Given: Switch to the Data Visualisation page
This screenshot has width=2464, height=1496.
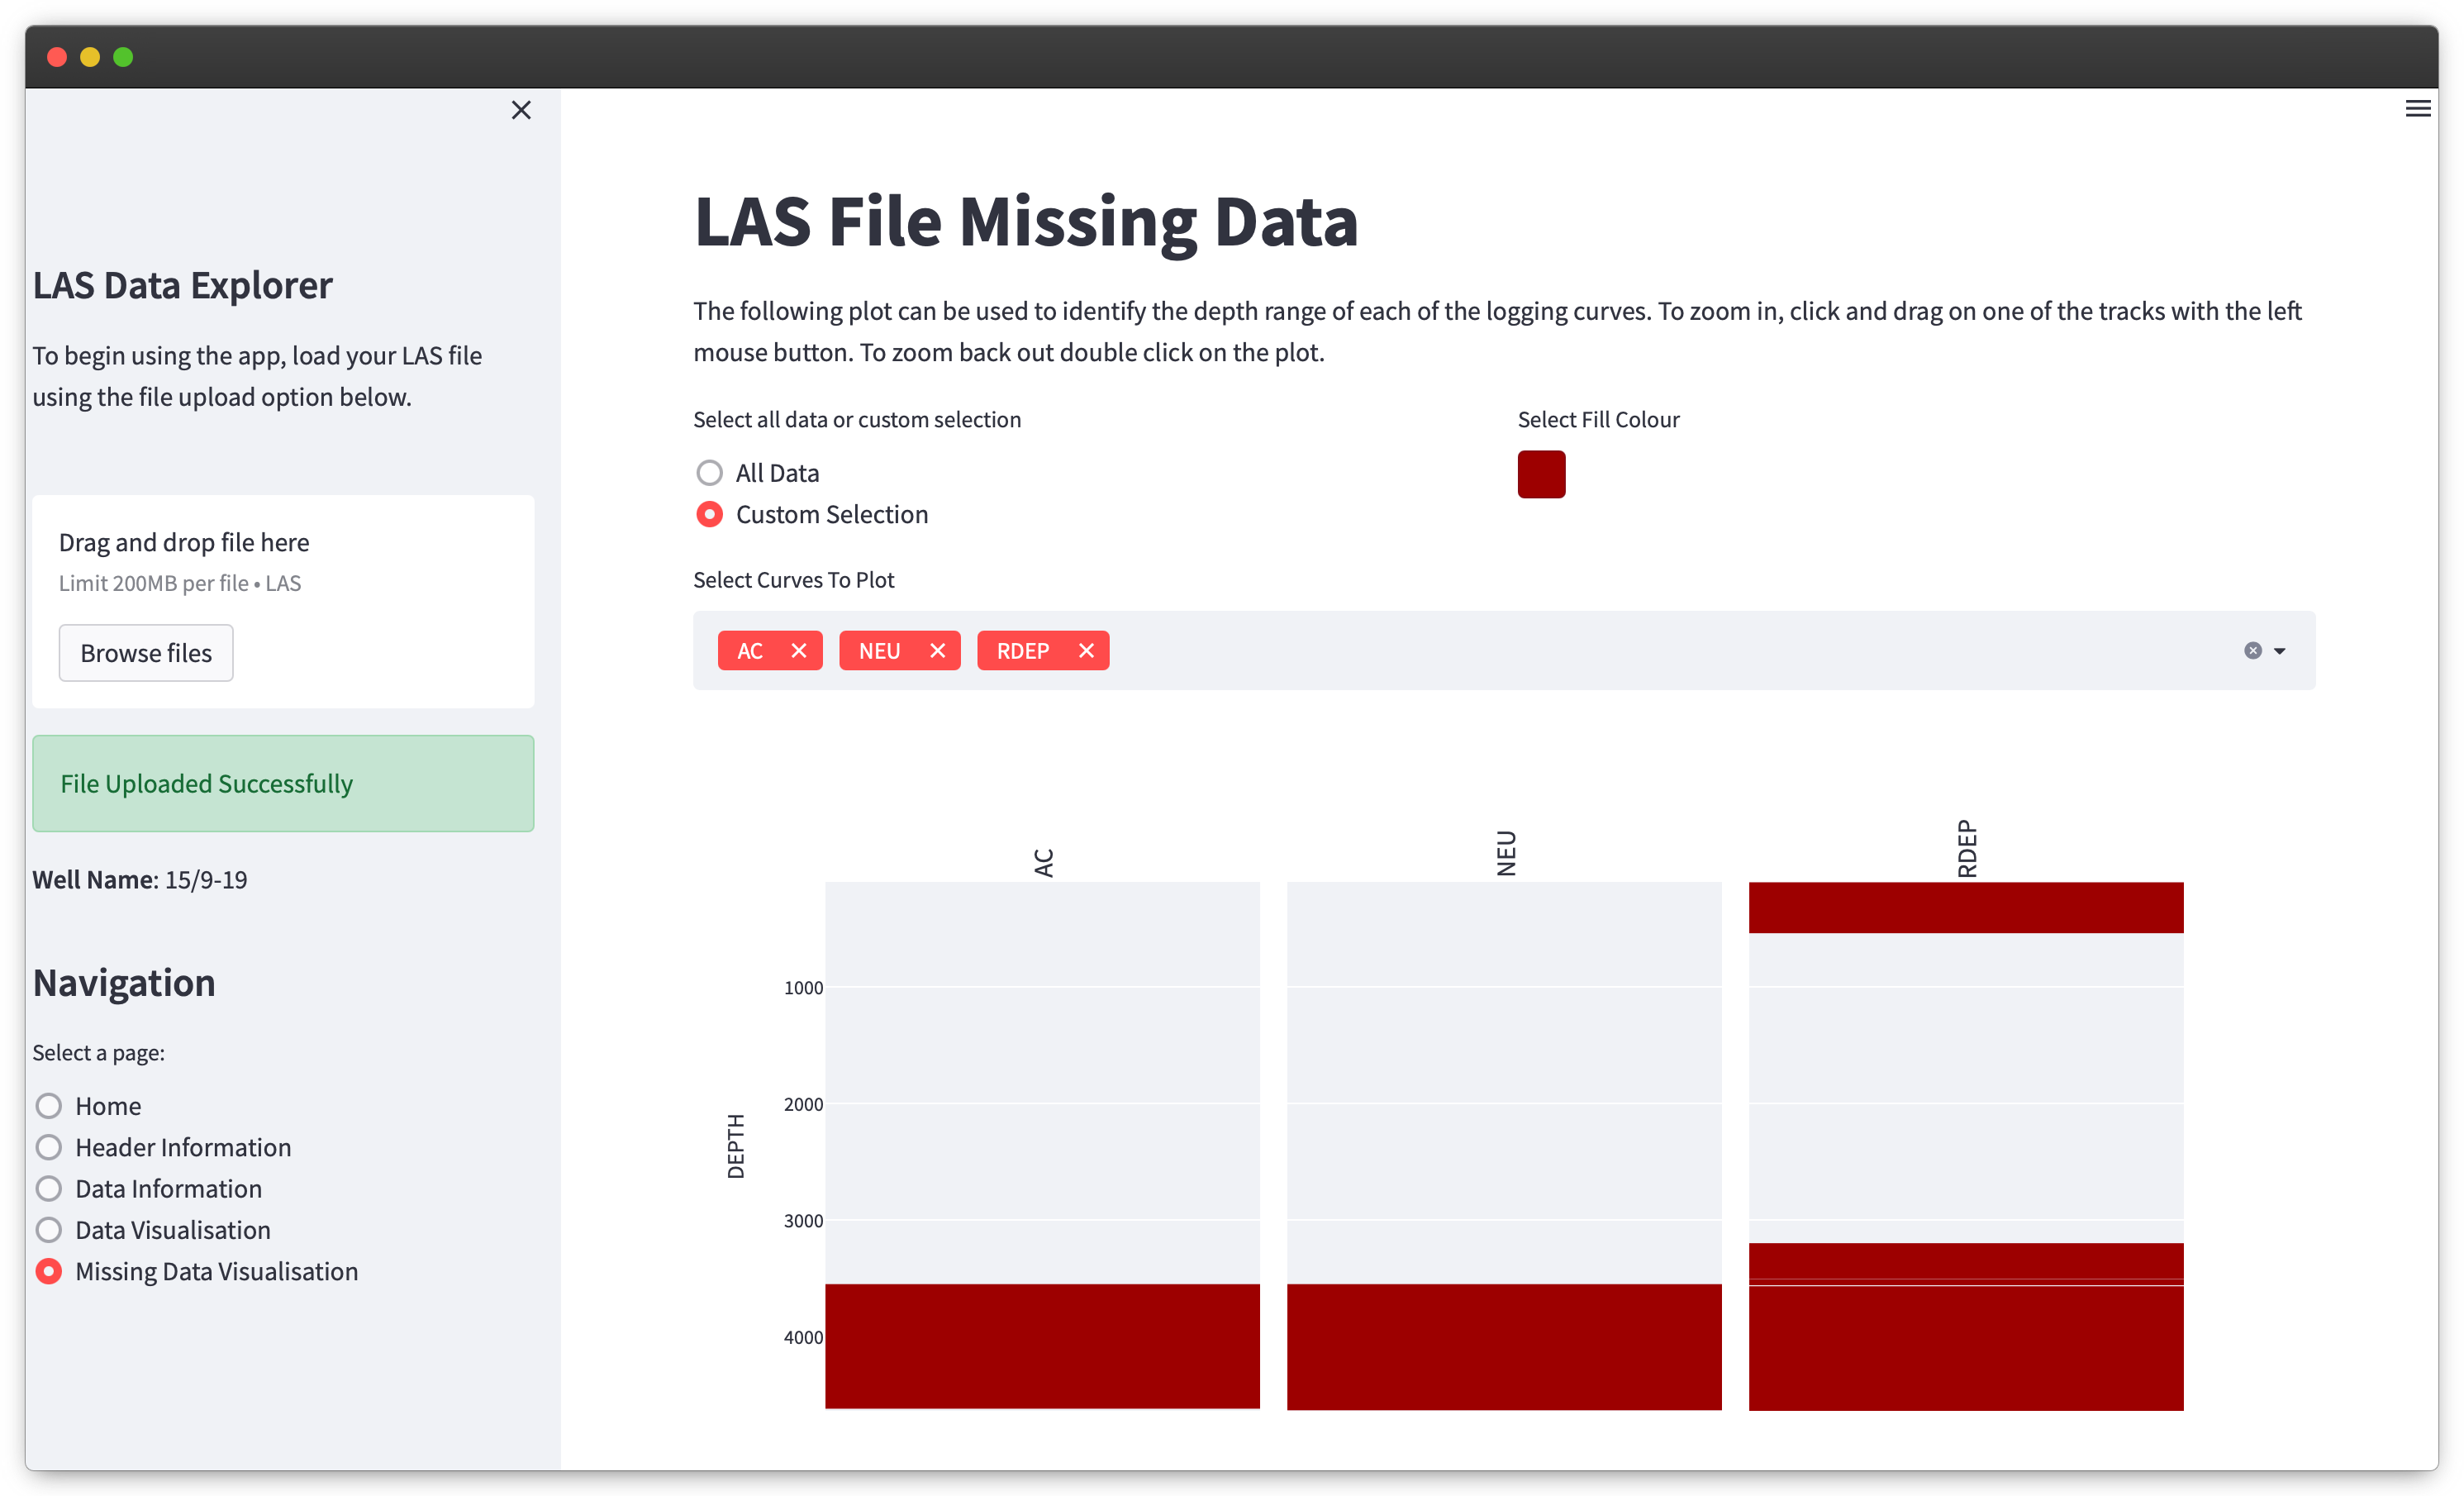Looking at the screenshot, I should pos(49,1230).
